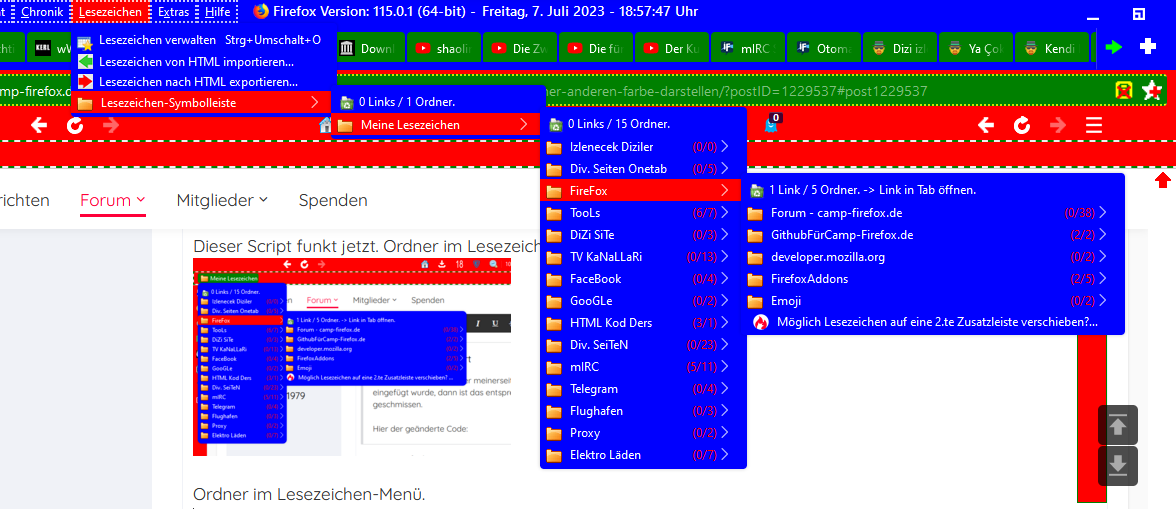Expand chevron of developer.mozilla.org folder

pos(1102,257)
